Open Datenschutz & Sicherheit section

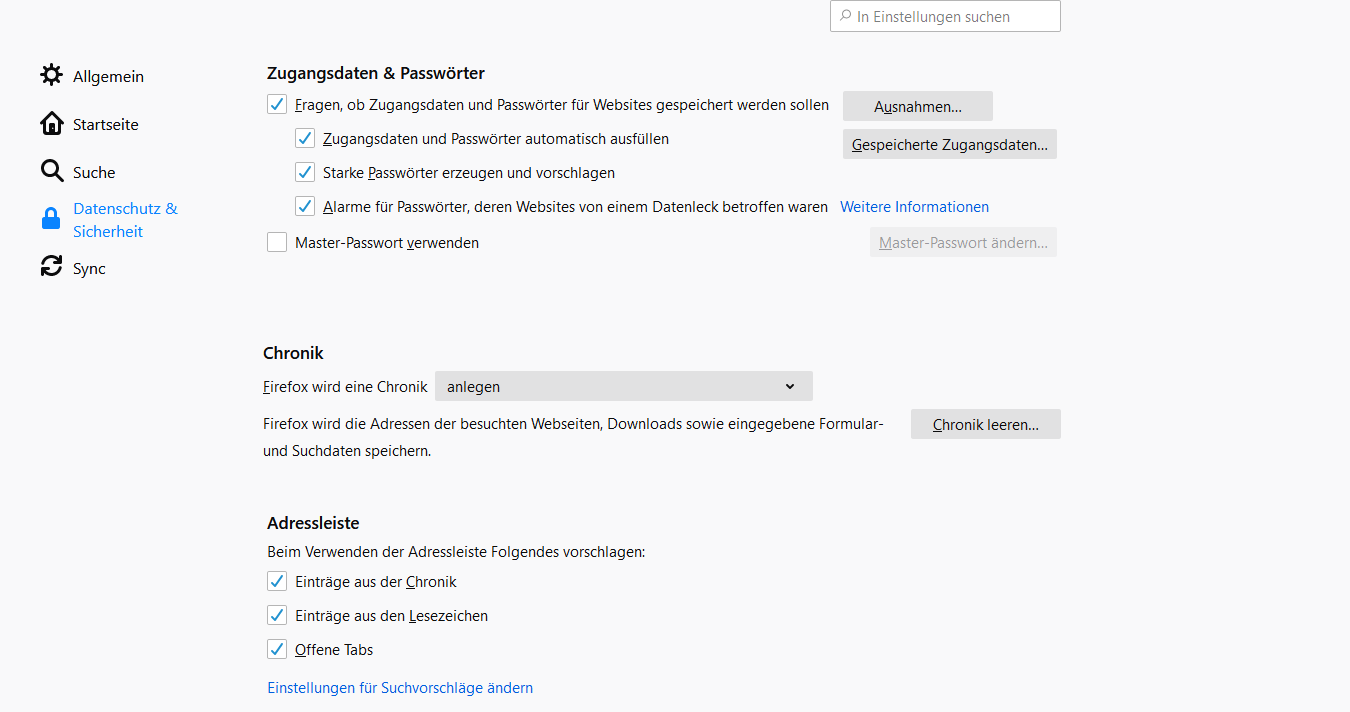(125, 220)
